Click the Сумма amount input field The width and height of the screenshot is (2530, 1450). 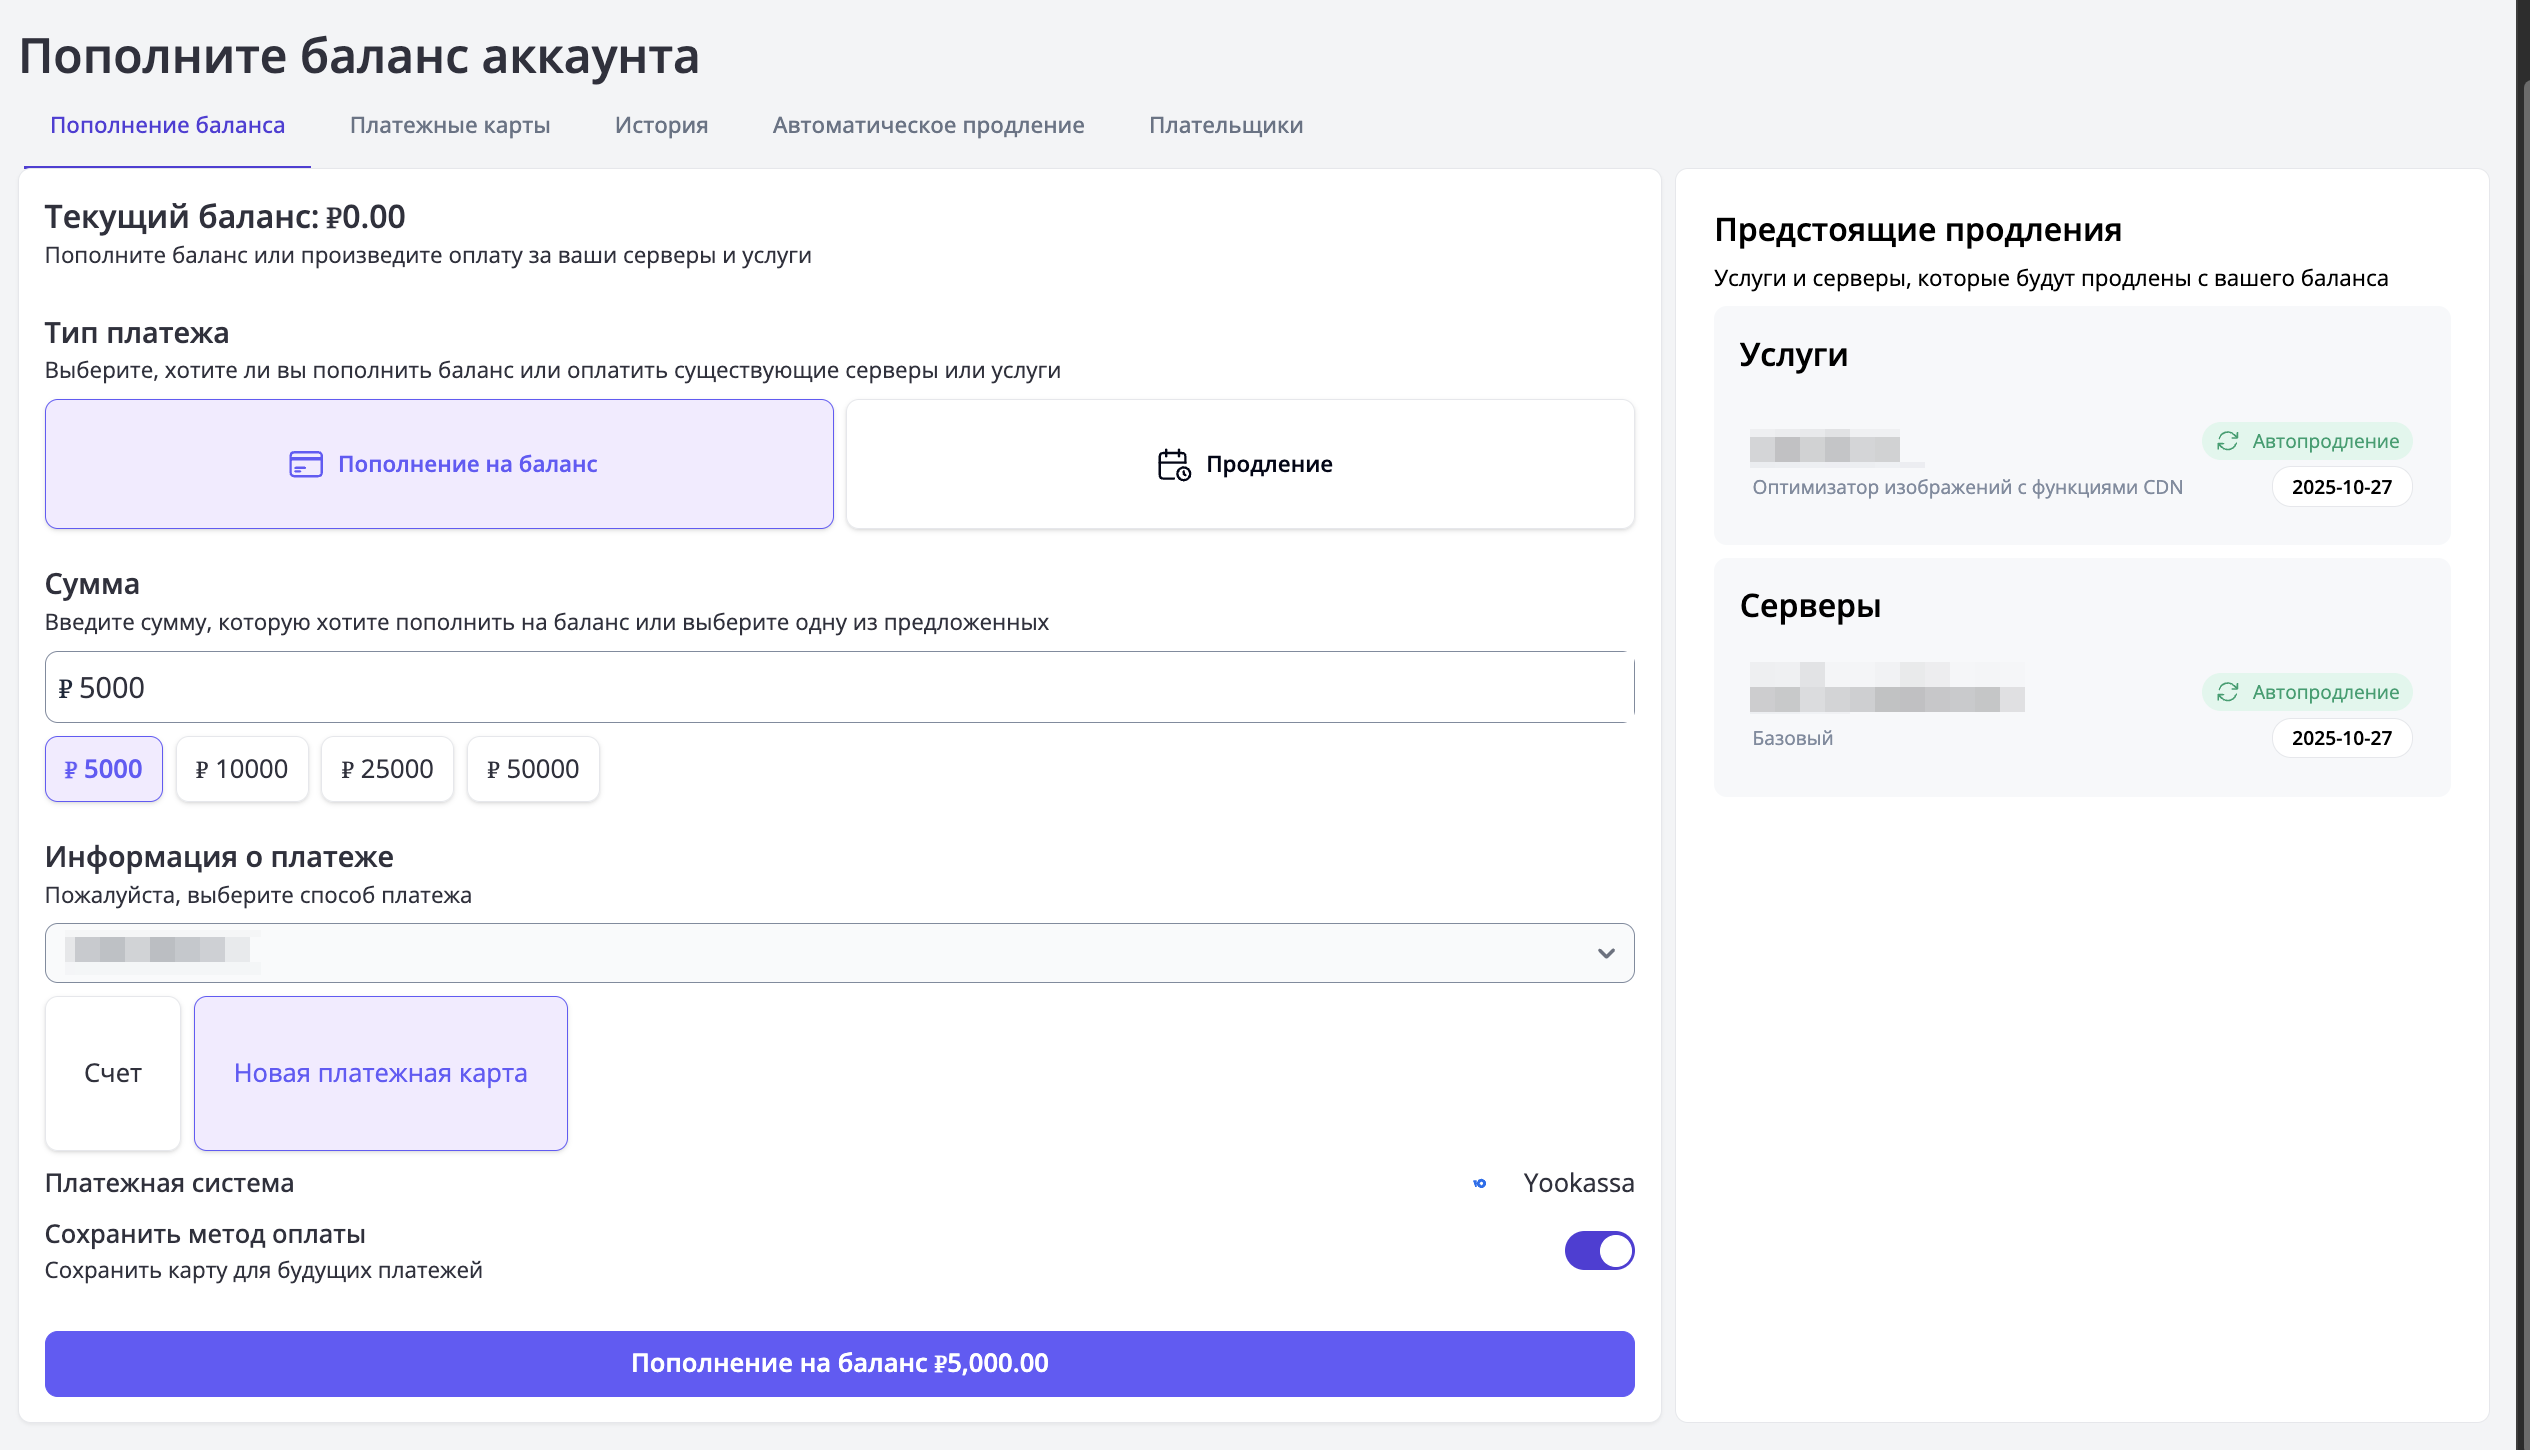point(838,687)
